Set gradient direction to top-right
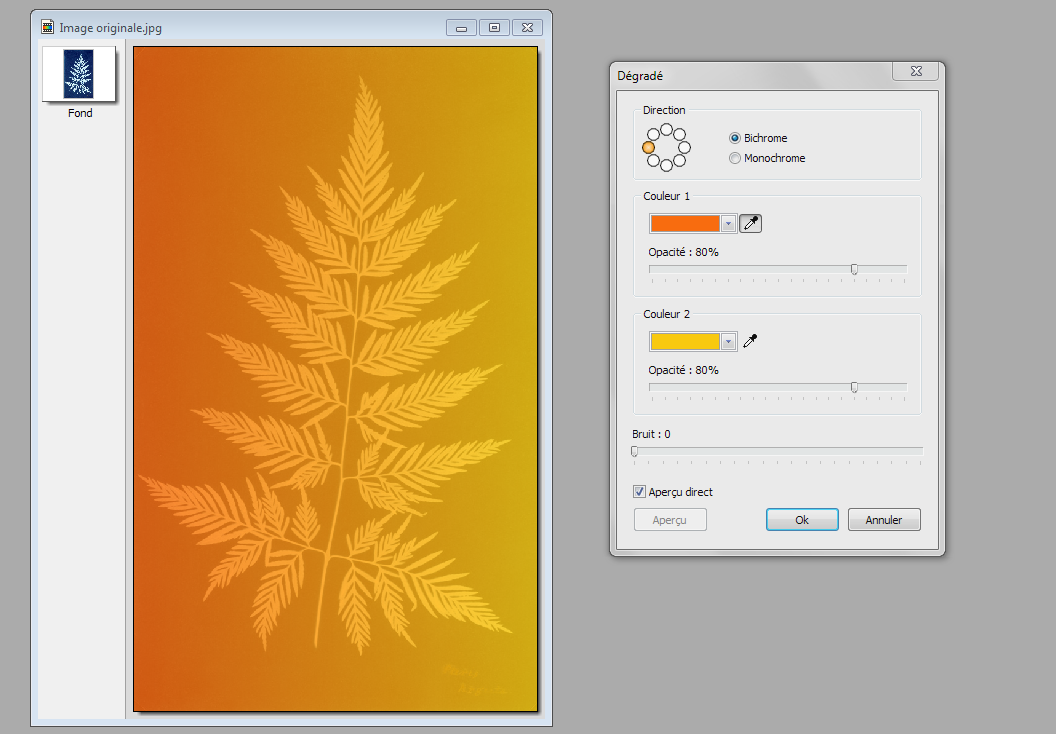 (x=679, y=134)
